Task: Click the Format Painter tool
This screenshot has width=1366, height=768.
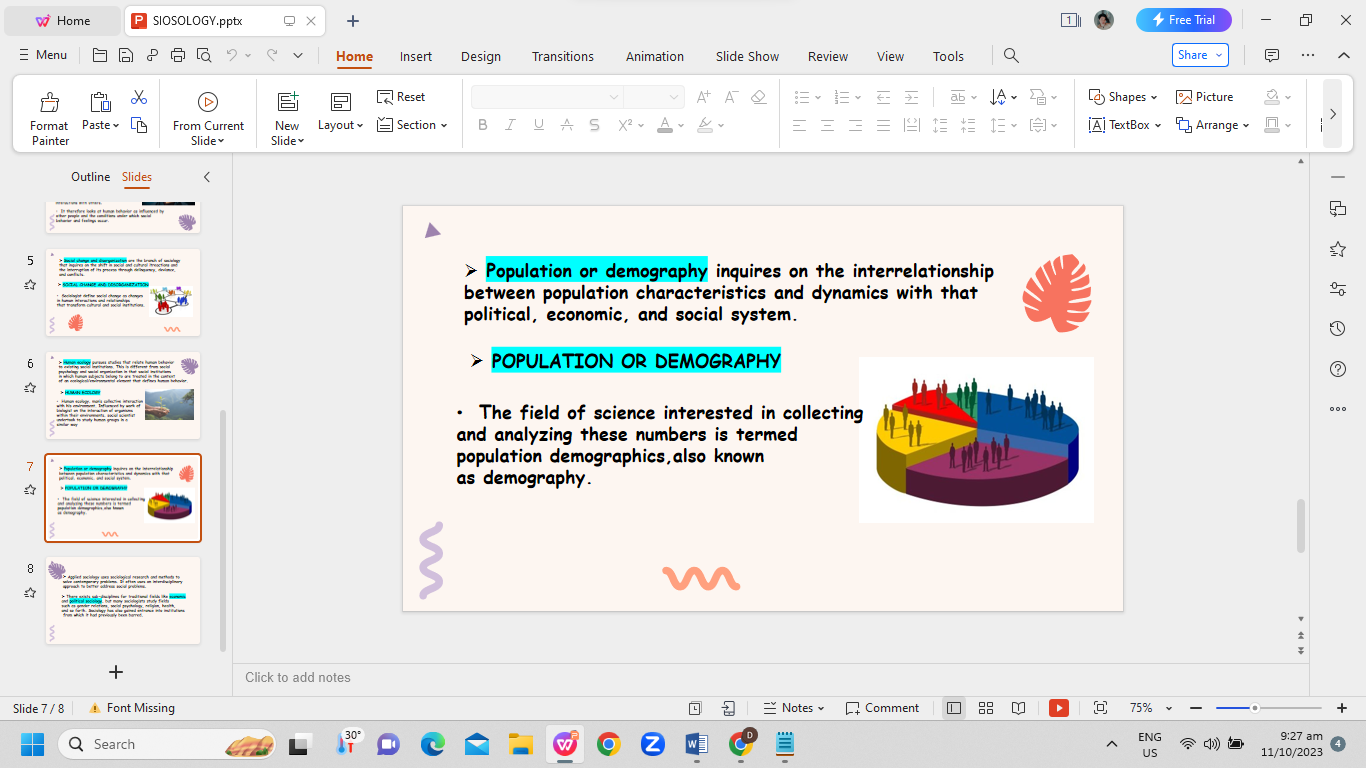Action: click(49, 117)
